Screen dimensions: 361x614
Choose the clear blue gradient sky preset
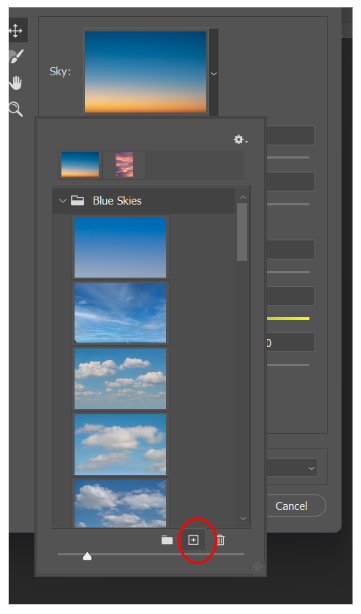(x=120, y=247)
